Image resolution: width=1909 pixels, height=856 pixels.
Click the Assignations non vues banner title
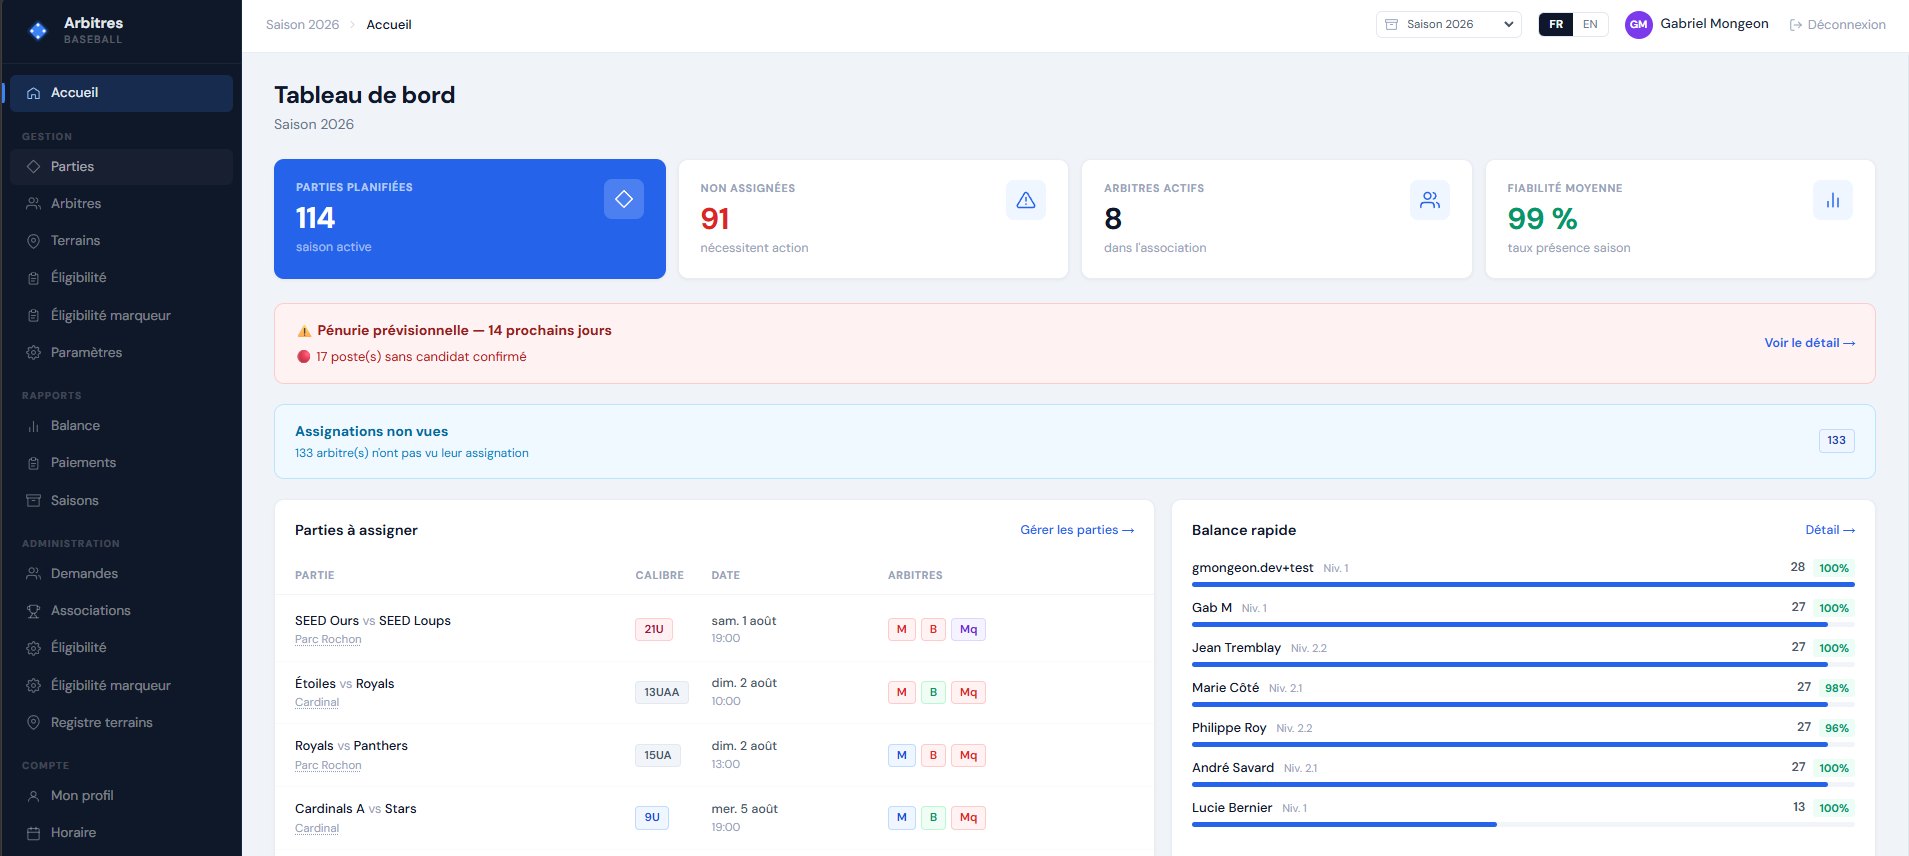(x=371, y=432)
